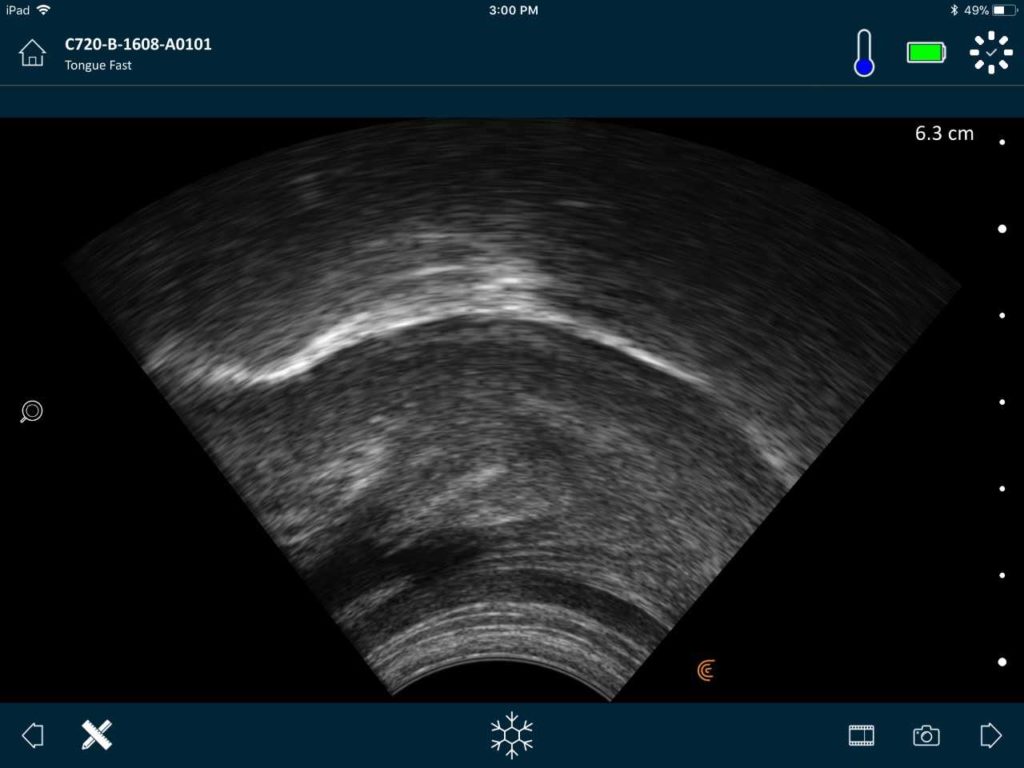Check the probe temperature thermometer icon
The image size is (1024, 768).
864,53
